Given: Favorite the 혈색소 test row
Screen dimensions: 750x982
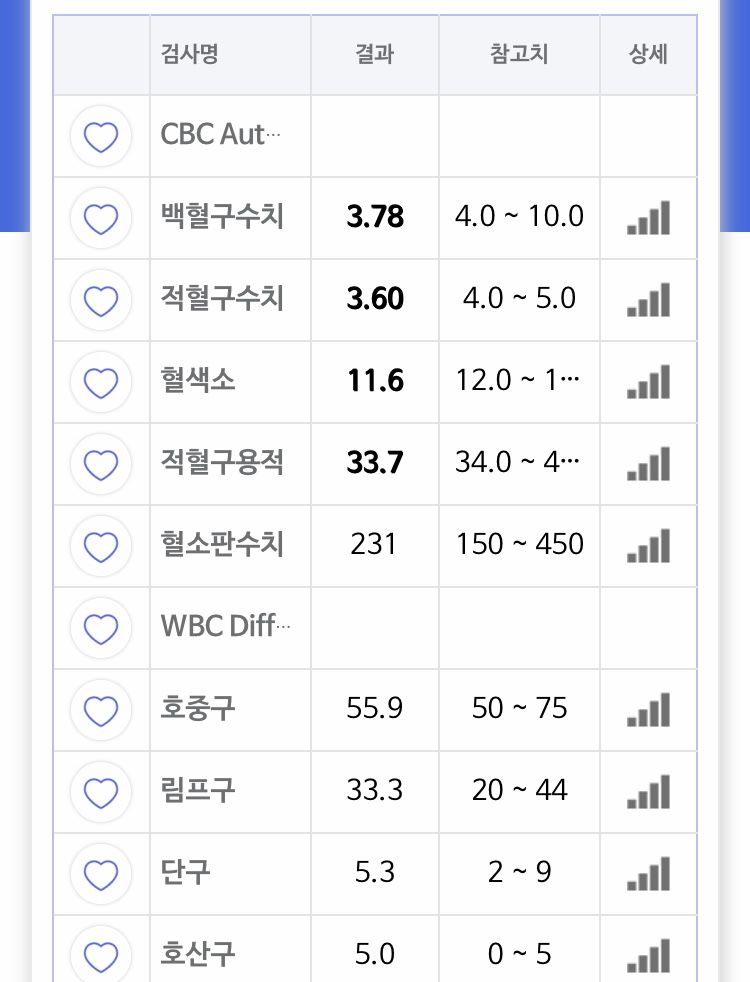Looking at the screenshot, I should [101, 382].
